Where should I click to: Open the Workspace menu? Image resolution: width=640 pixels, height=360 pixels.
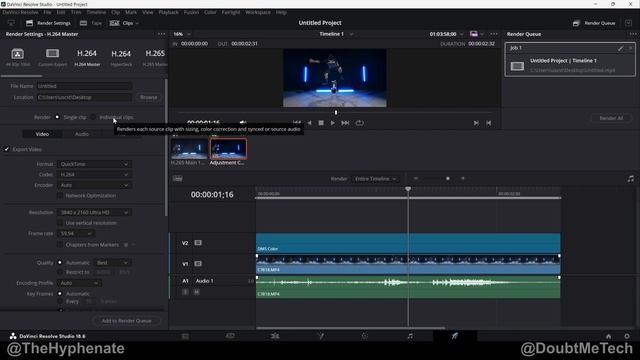click(x=258, y=12)
